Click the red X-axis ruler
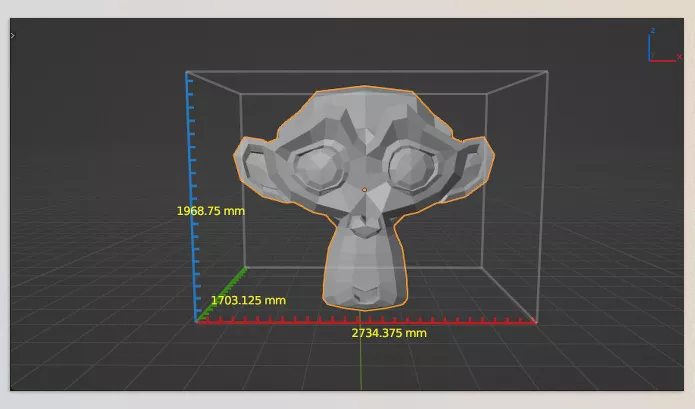The width and height of the screenshot is (695, 409). pyautogui.click(x=366, y=321)
